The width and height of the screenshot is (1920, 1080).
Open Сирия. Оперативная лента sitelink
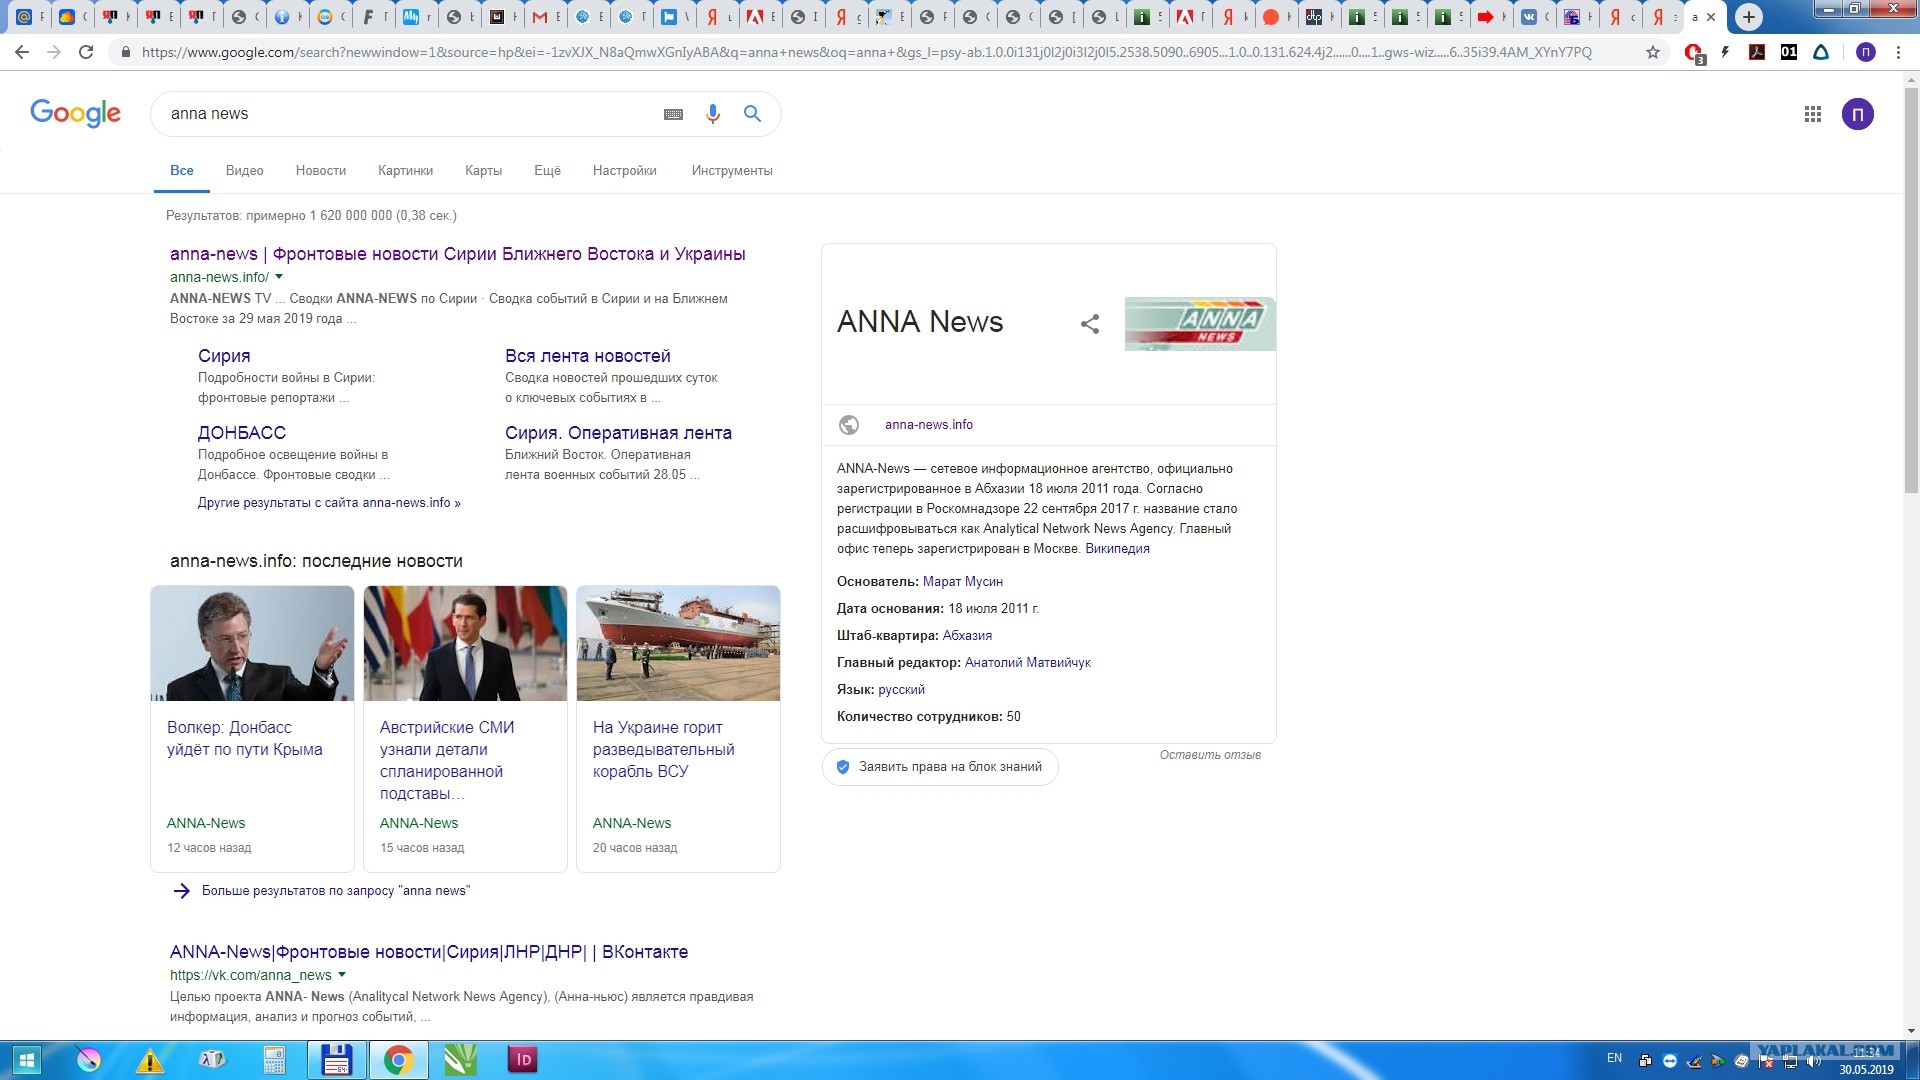point(618,433)
